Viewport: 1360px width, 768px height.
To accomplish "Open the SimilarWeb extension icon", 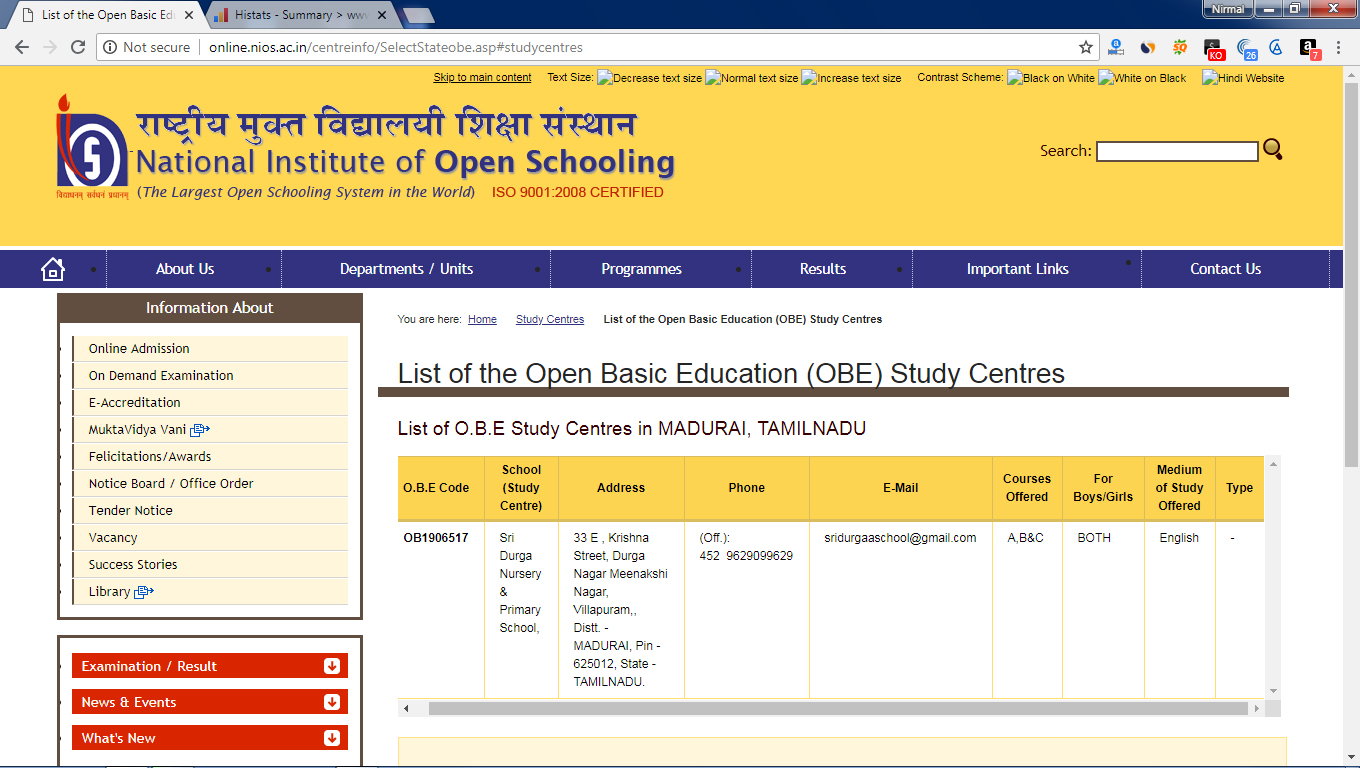I will coord(1148,47).
